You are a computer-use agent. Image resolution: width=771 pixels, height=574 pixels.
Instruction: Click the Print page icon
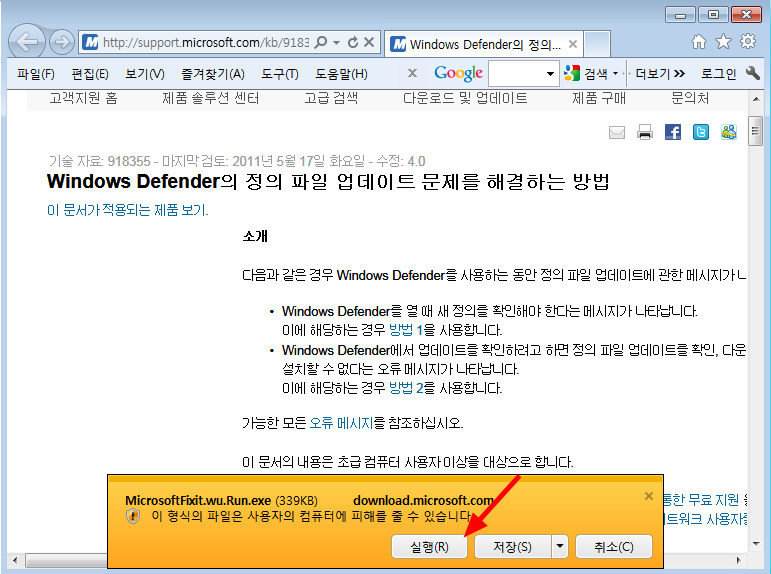pyautogui.click(x=645, y=132)
